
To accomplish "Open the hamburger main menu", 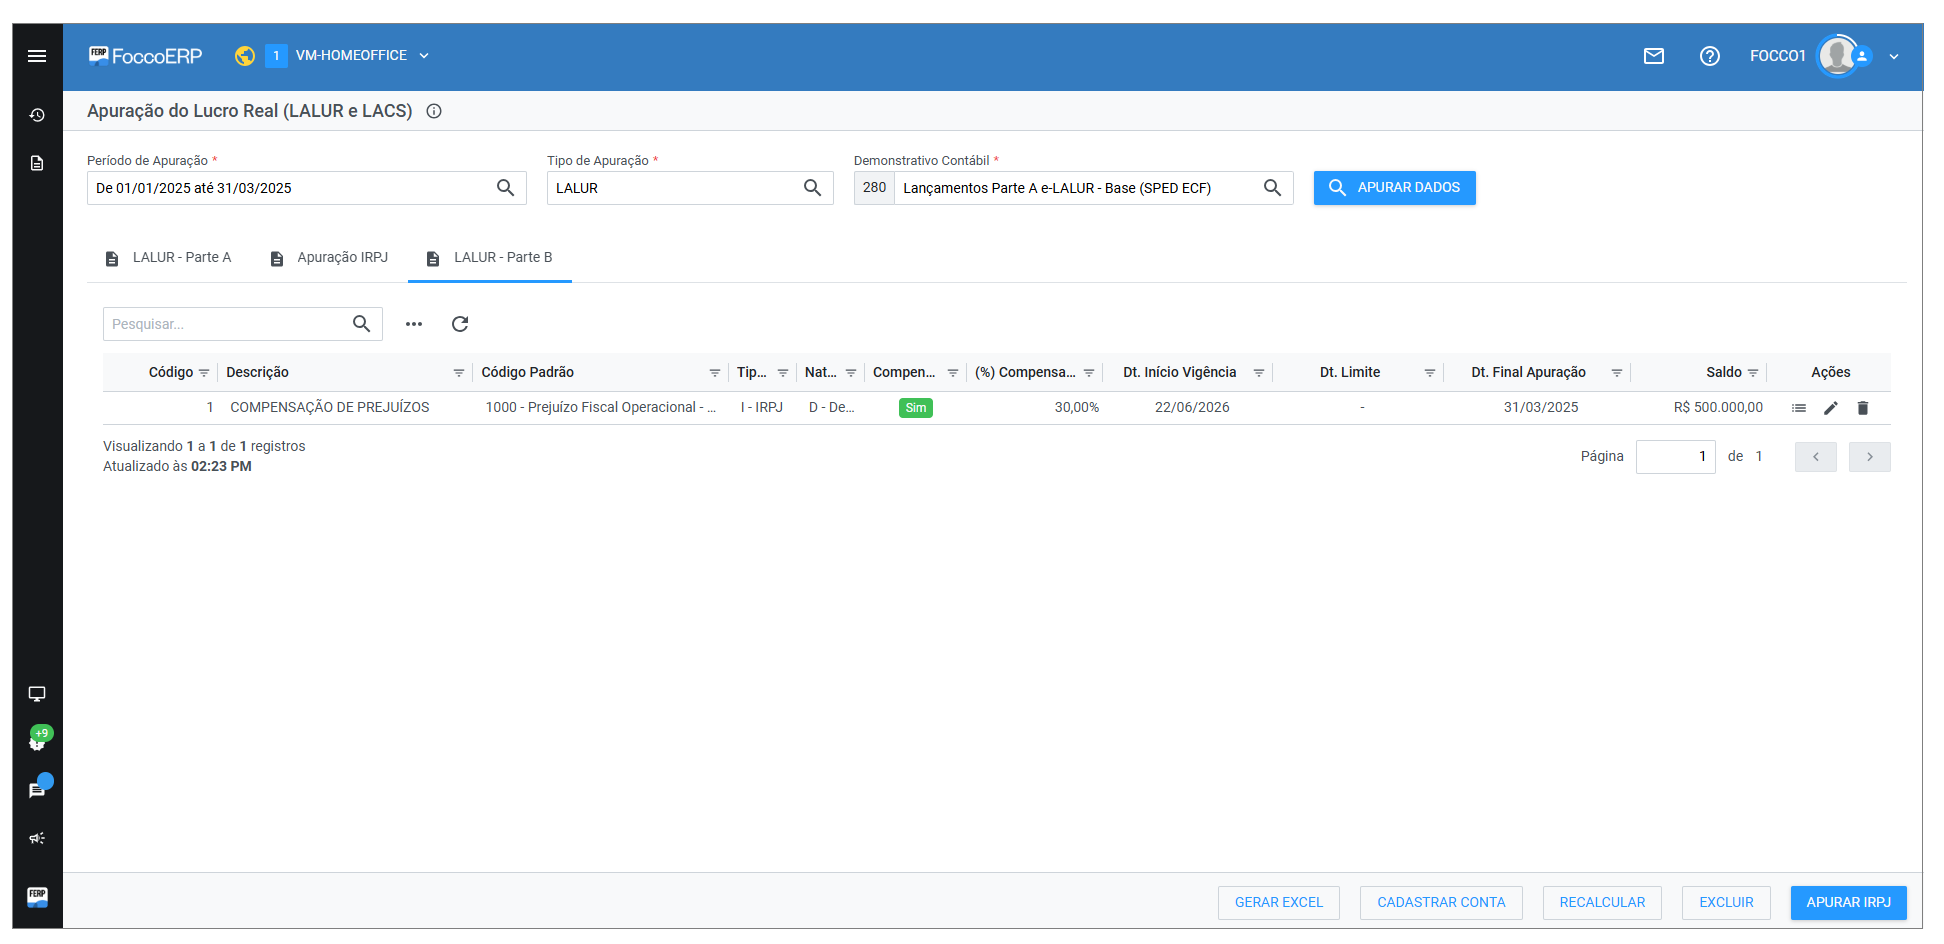I will pyautogui.click(x=37, y=56).
